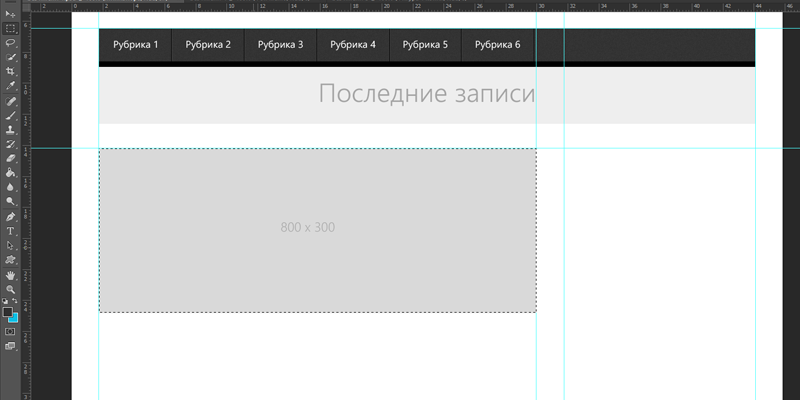
Task: Select the Rectangular Marquee tool
Action: [x=10, y=28]
